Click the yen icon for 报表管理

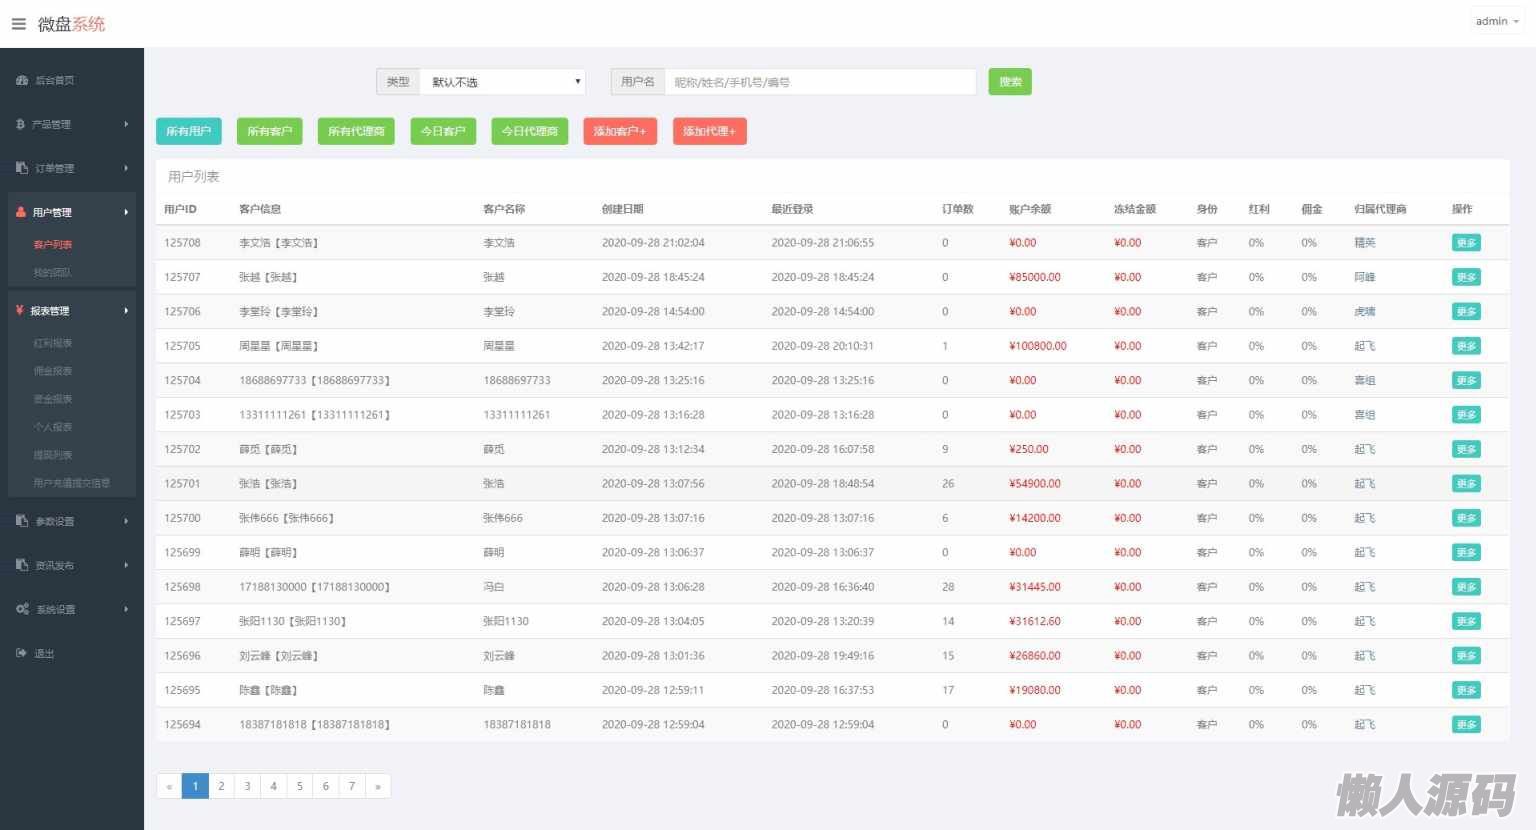(x=20, y=311)
